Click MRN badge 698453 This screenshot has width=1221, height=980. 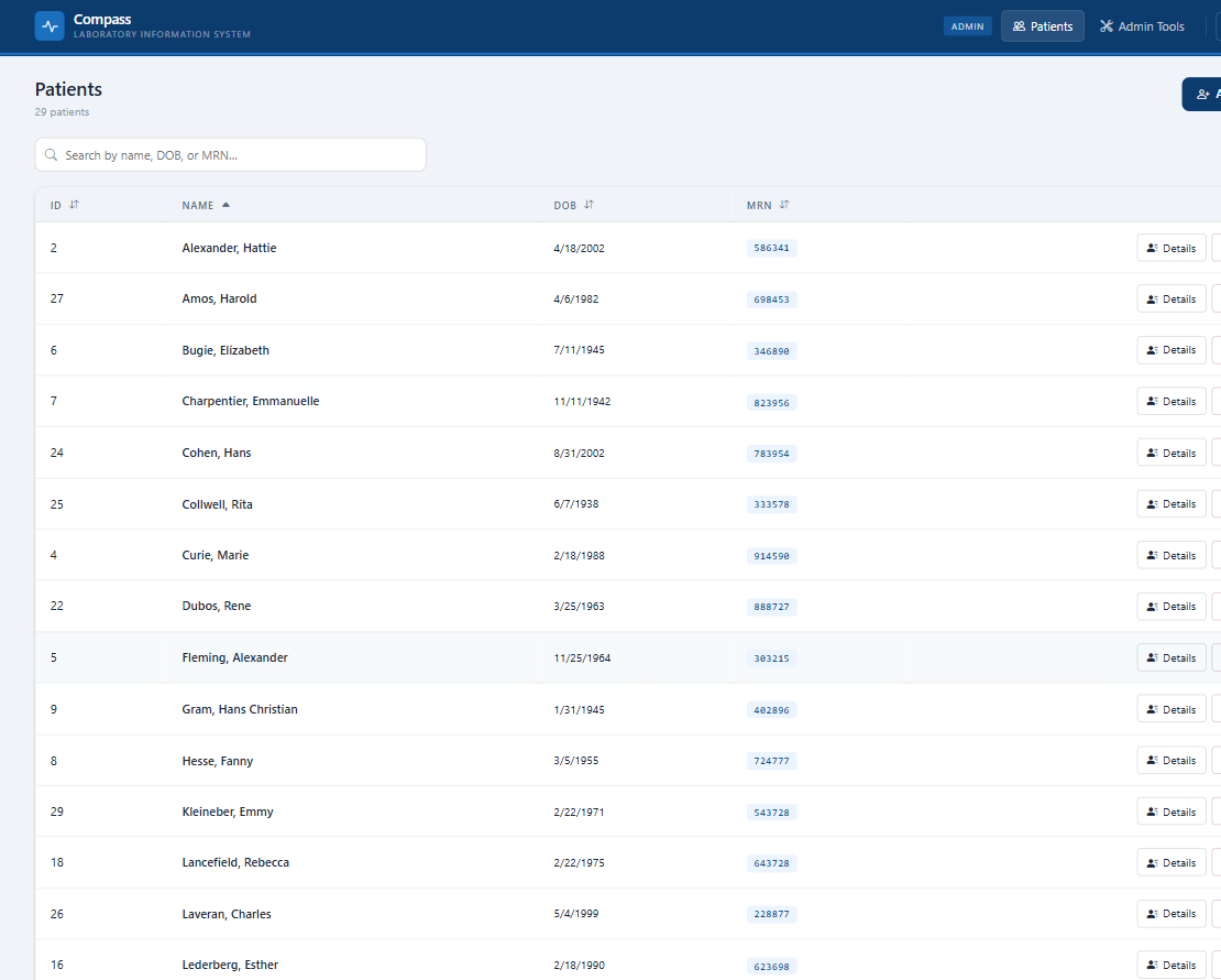click(772, 299)
